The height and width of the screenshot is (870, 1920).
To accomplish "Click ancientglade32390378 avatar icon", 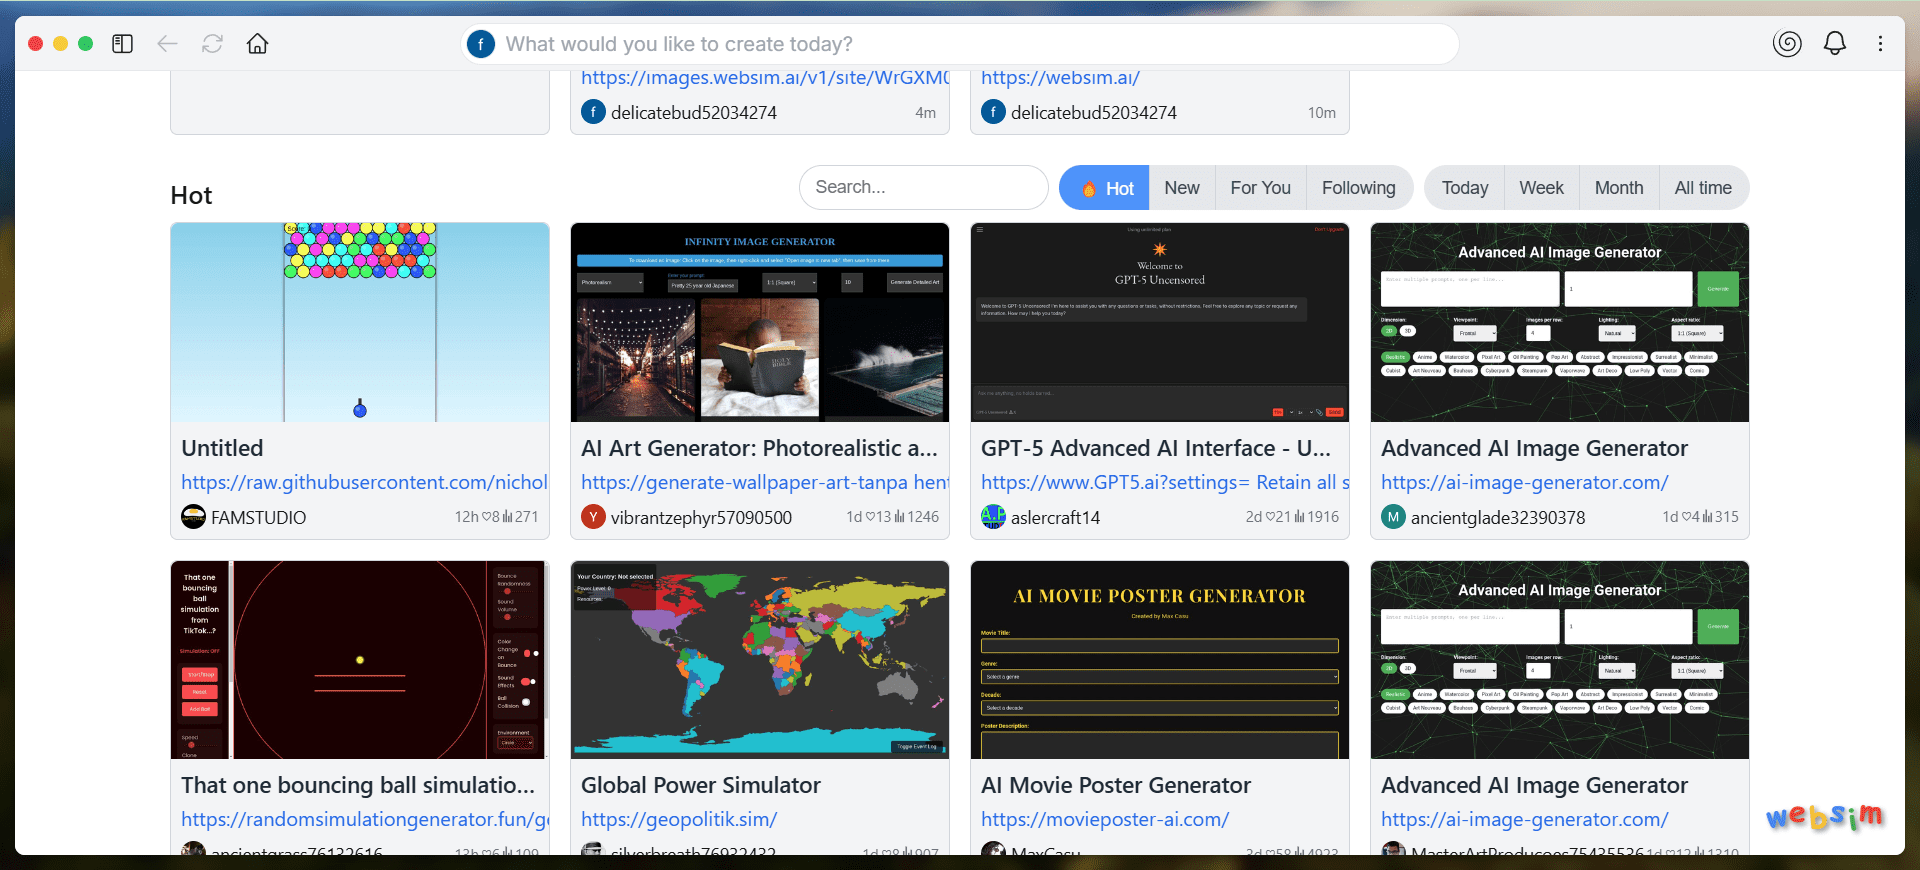I will click(1393, 517).
